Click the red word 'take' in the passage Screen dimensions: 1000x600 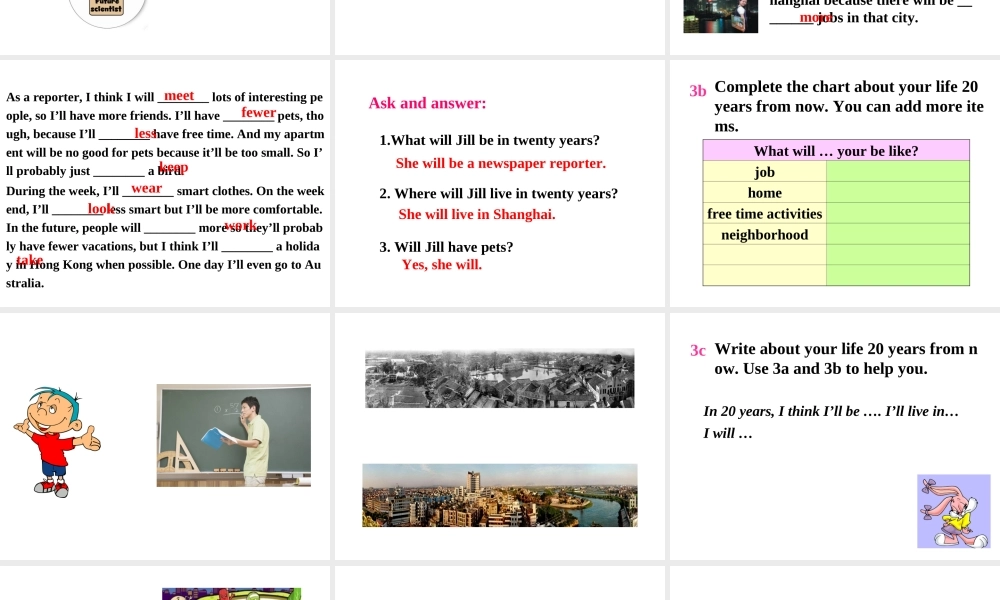(29, 260)
